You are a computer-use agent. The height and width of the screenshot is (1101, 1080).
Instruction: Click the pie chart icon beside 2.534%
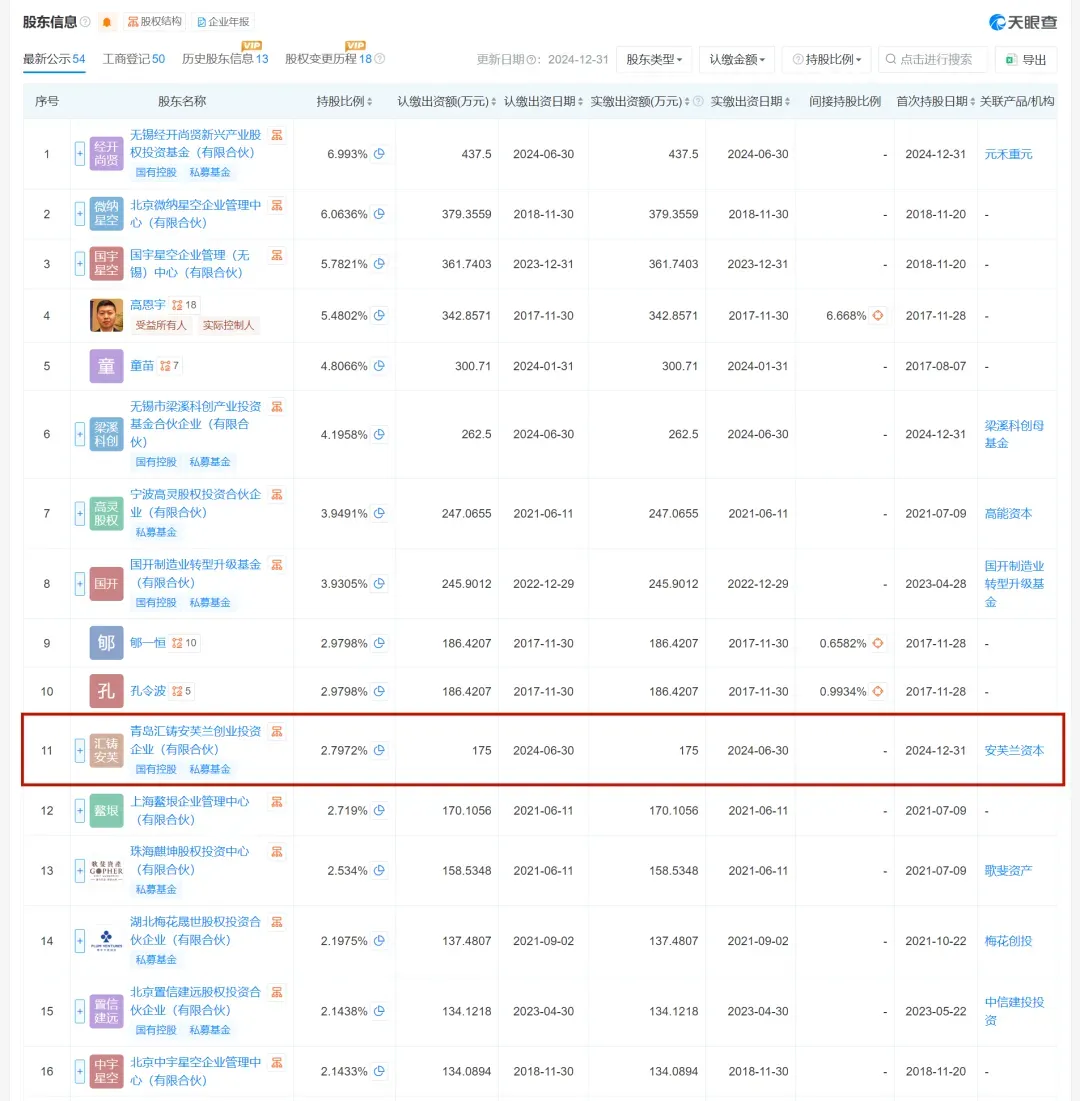pos(379,870)
